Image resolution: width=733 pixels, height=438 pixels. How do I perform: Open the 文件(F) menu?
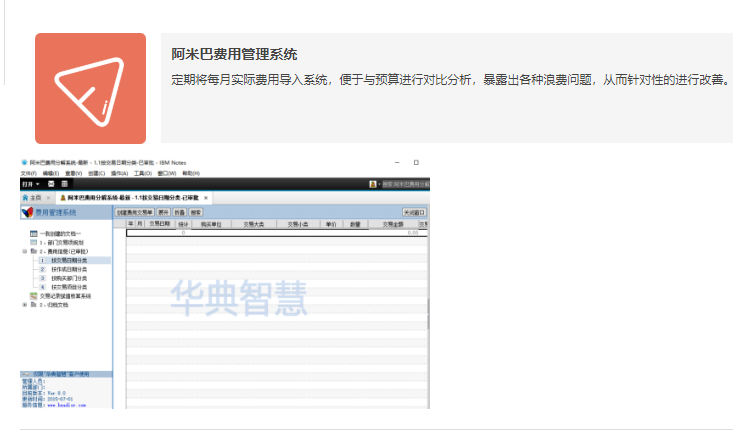[x=29, y=173]
